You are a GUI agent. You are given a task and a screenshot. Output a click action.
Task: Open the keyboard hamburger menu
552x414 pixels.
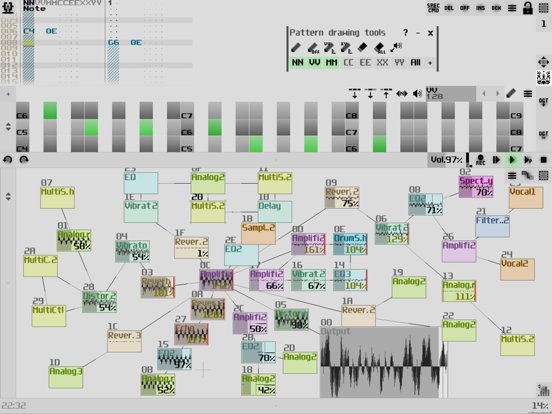[527, 94]
